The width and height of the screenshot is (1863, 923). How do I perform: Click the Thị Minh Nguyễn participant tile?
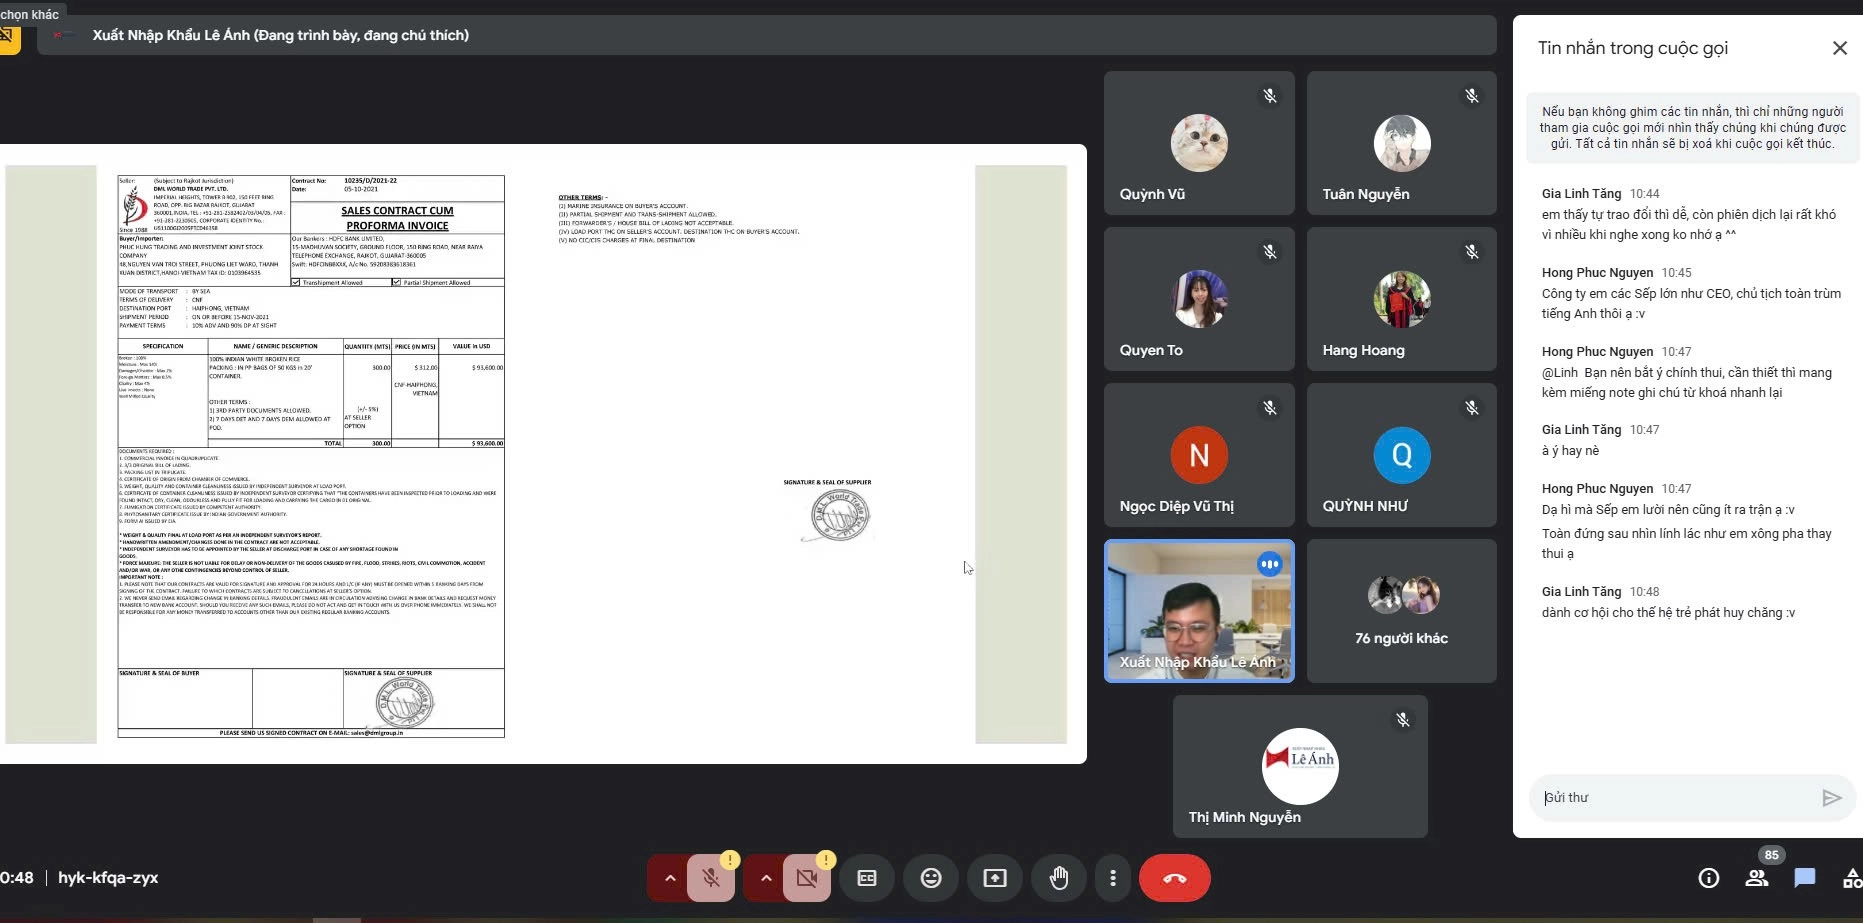click(x=1299, y=767)
